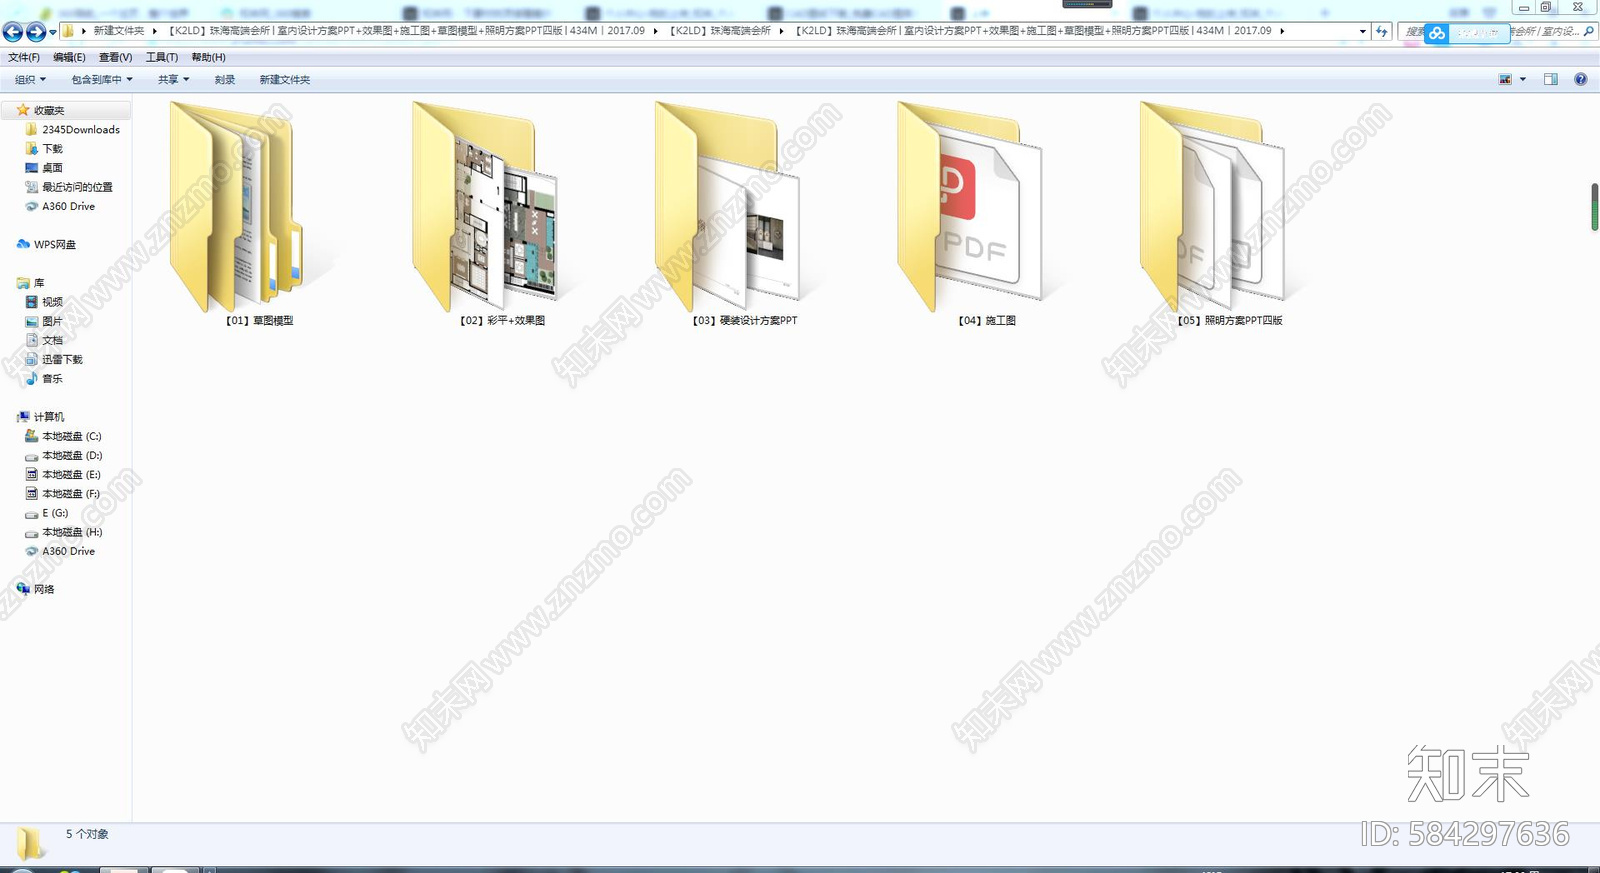Select 网络 in the sidebar

[x=36, y=589]
